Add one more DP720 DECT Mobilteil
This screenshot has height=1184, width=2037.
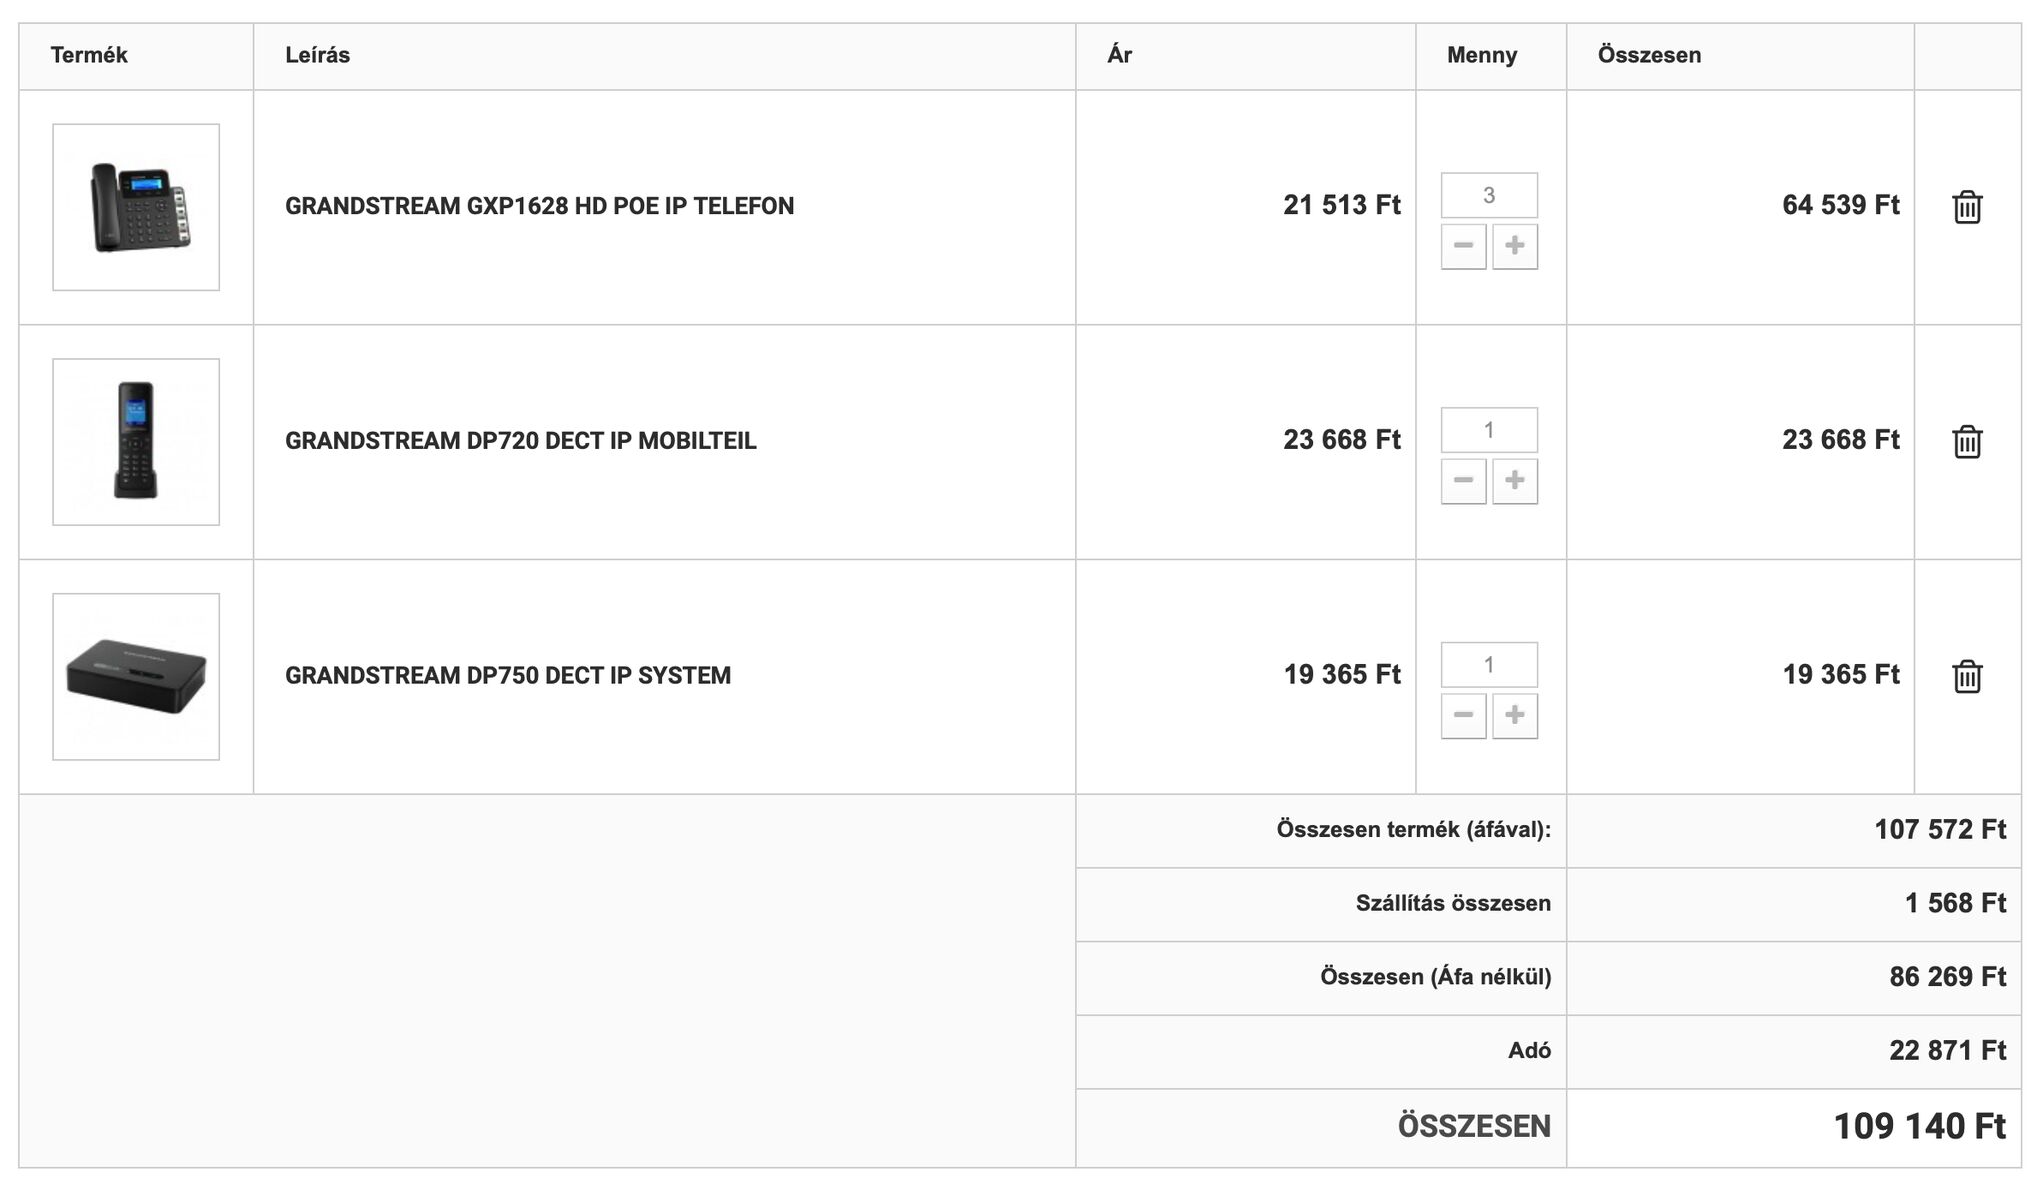[1514, 481]
